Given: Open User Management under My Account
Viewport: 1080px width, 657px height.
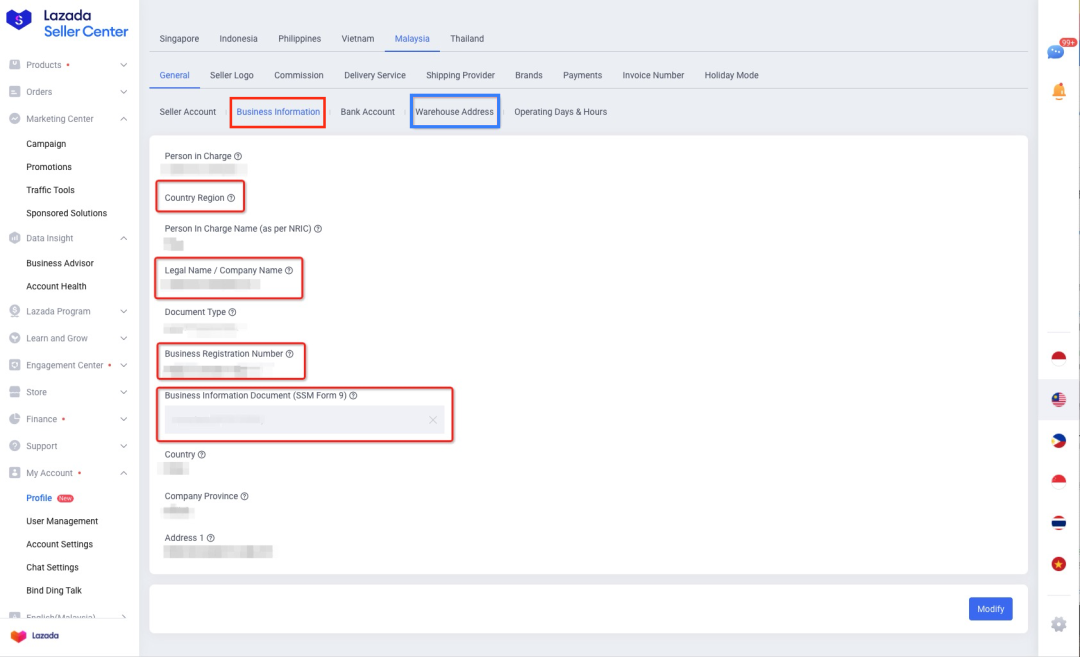Looking at the screenshot, I should click(x=62, y=521).
